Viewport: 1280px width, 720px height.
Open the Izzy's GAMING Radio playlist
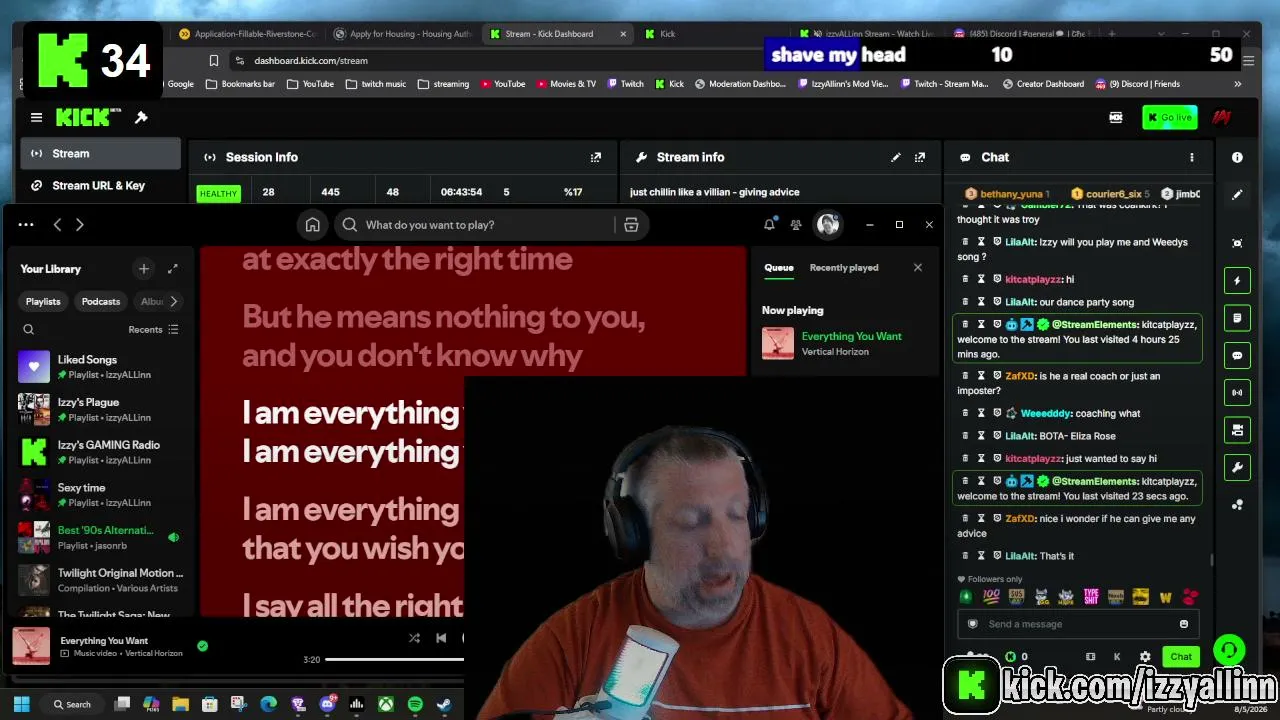click(x=100, y=452)
